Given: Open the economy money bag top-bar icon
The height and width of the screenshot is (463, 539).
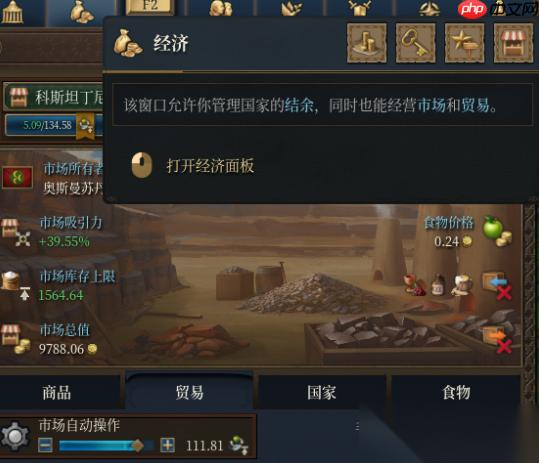Looking at the screenshot, I should [82, 11].
